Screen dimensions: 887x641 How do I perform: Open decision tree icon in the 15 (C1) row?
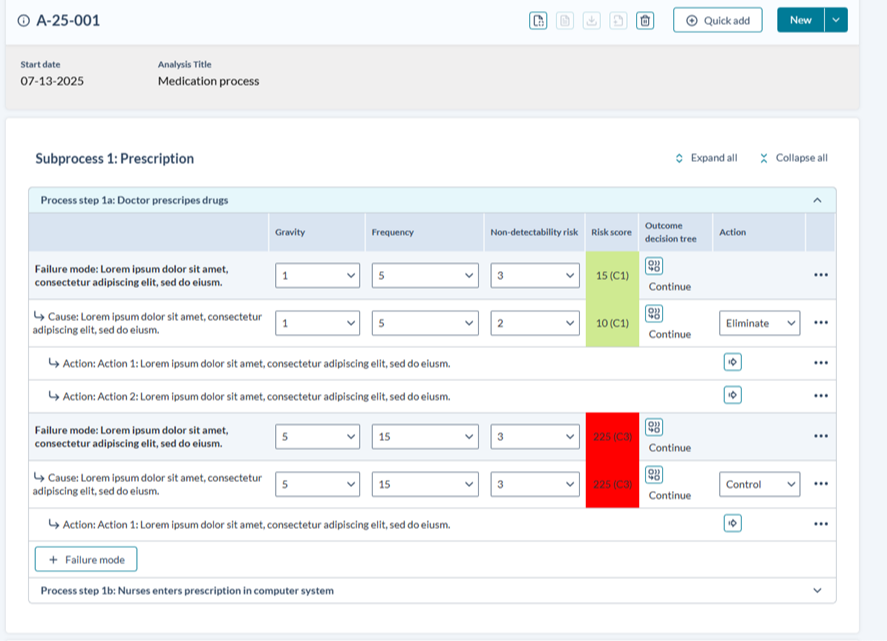point(654,266)
